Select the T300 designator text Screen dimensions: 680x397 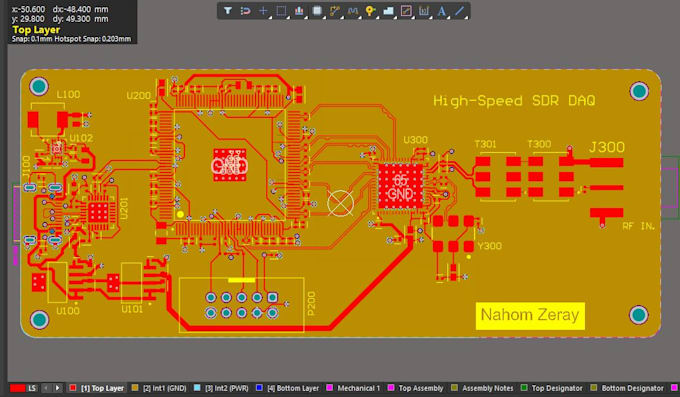pyautogui.click(x=539, y=144)
